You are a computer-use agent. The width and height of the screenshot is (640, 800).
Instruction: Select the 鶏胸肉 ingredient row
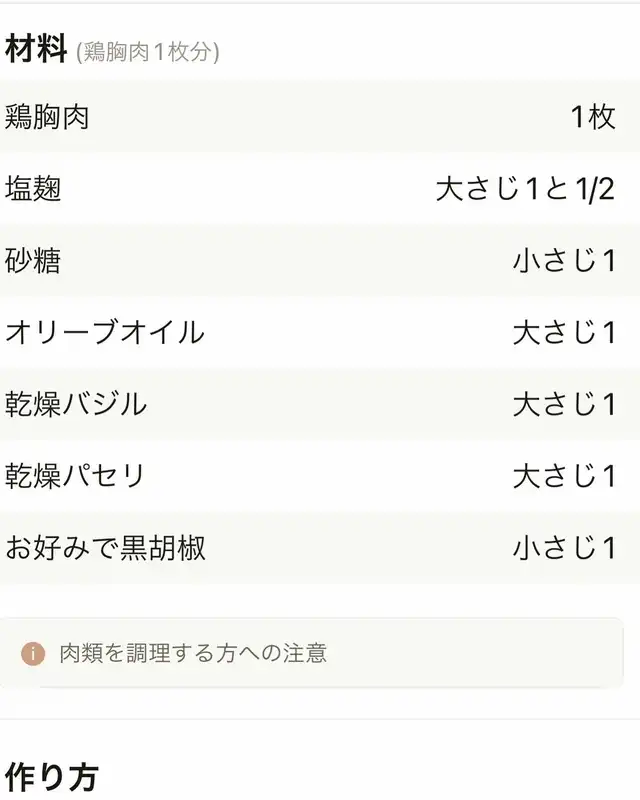pos(320,117)
